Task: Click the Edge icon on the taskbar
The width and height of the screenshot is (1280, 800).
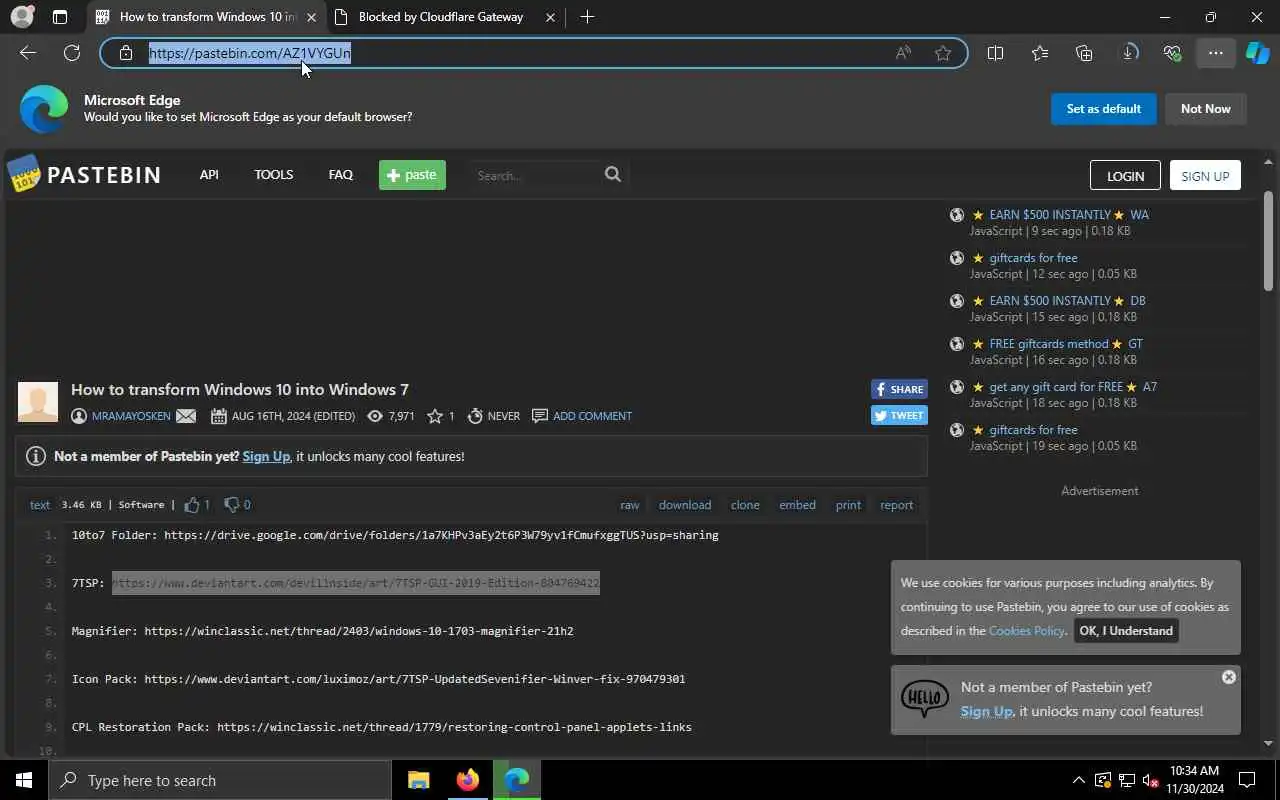Action: point(516,780)
